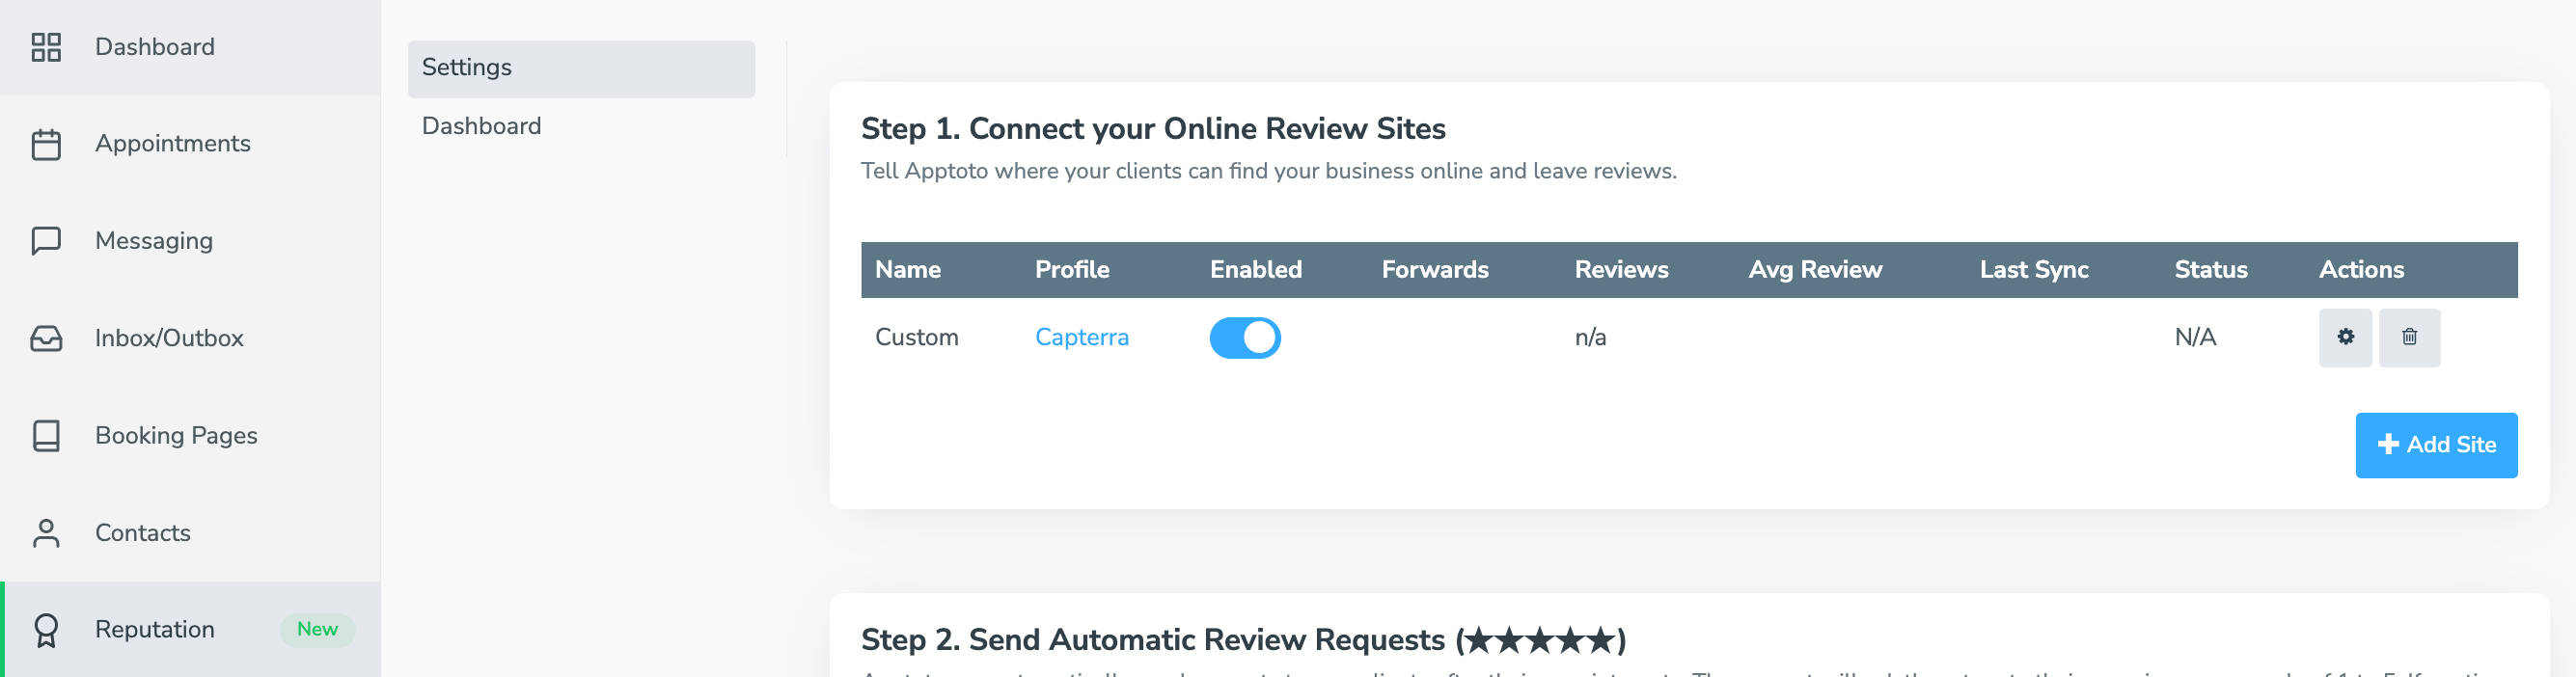Click the Booking Pages book icon
The width and height of the screenshot is (2576, 677).
coord(46,435)
